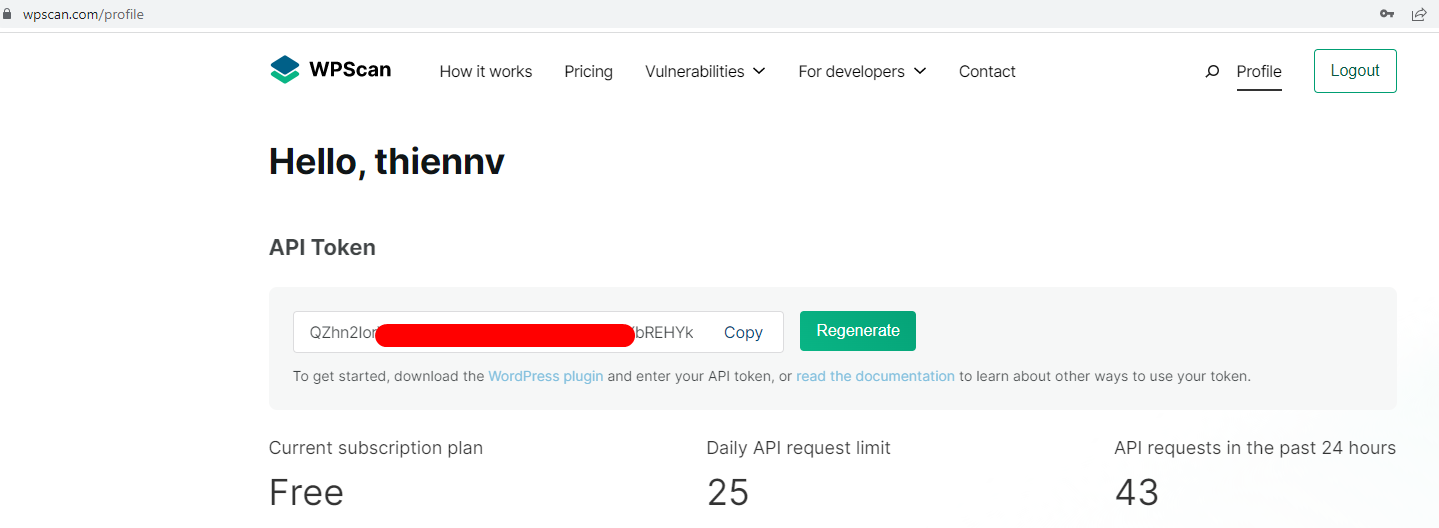Click the daily limit value 25
Viewport: 1439px width, 528px height.
728,493
